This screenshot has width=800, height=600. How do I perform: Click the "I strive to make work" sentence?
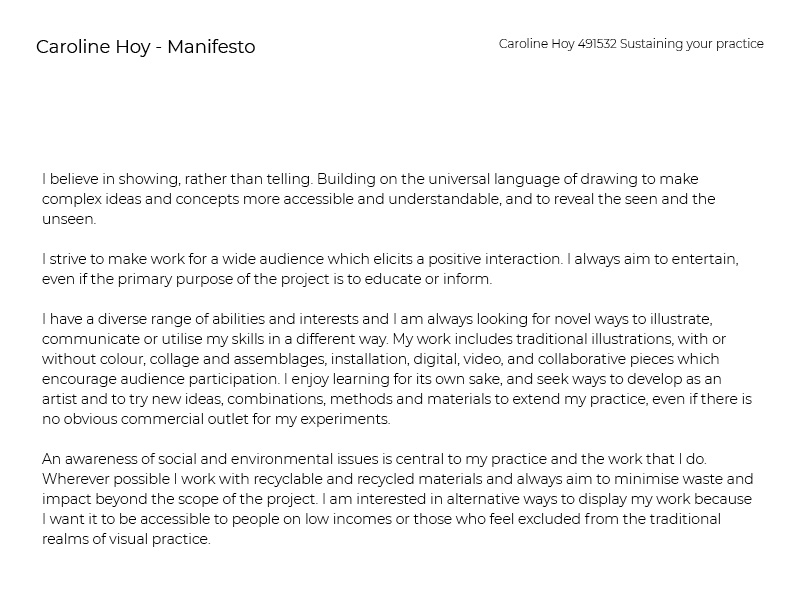[120, 259]
